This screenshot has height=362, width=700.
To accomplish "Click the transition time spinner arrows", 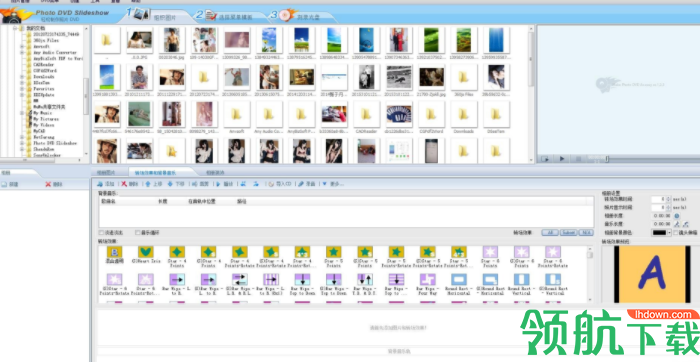I will 668,199.
